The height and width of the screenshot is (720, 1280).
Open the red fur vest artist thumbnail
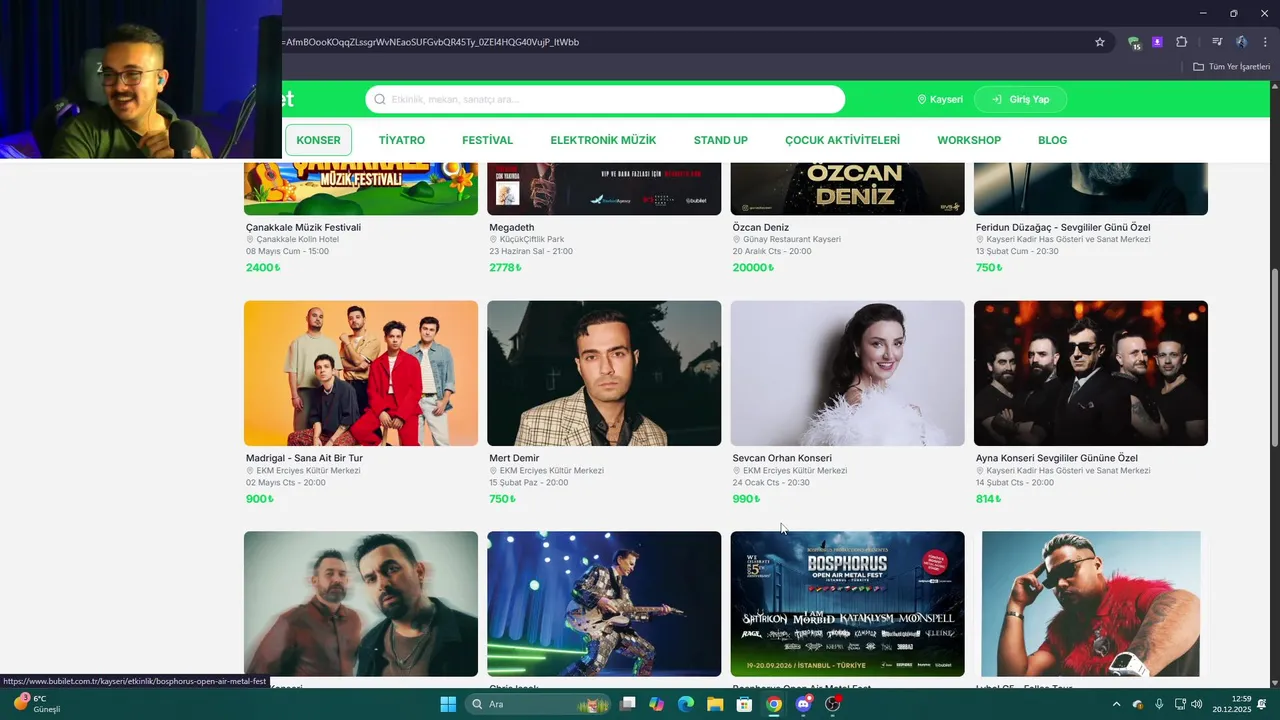[1091, 604]
